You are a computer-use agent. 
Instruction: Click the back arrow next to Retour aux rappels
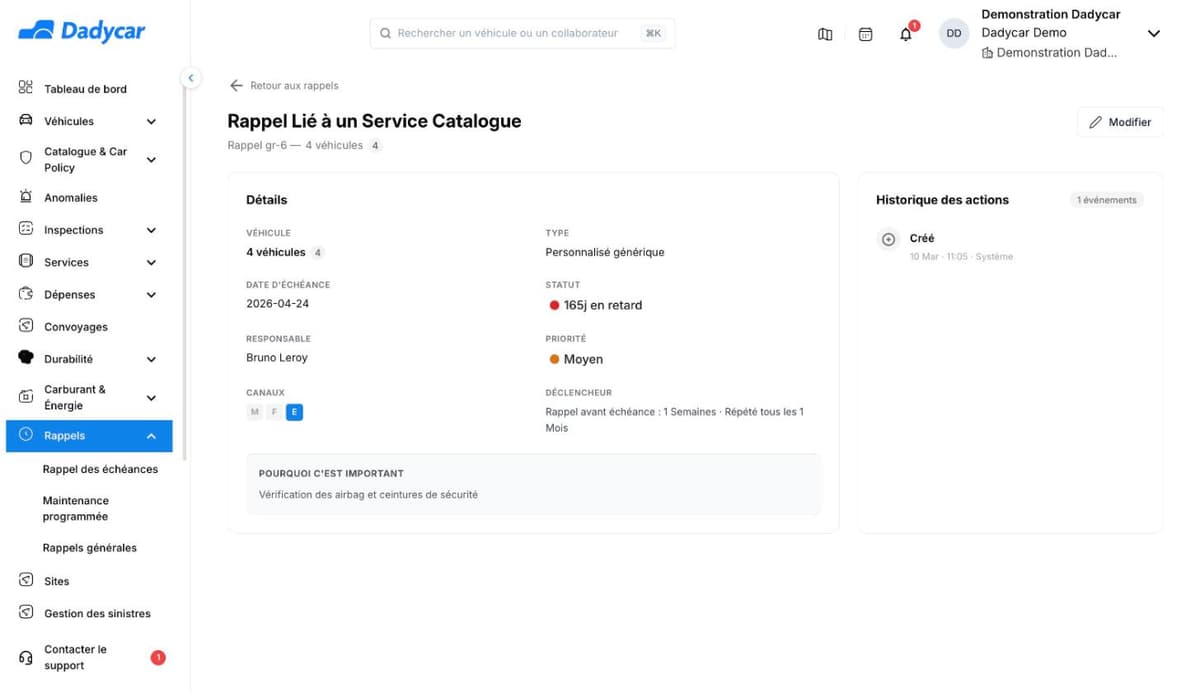click(x=236, y=86)
